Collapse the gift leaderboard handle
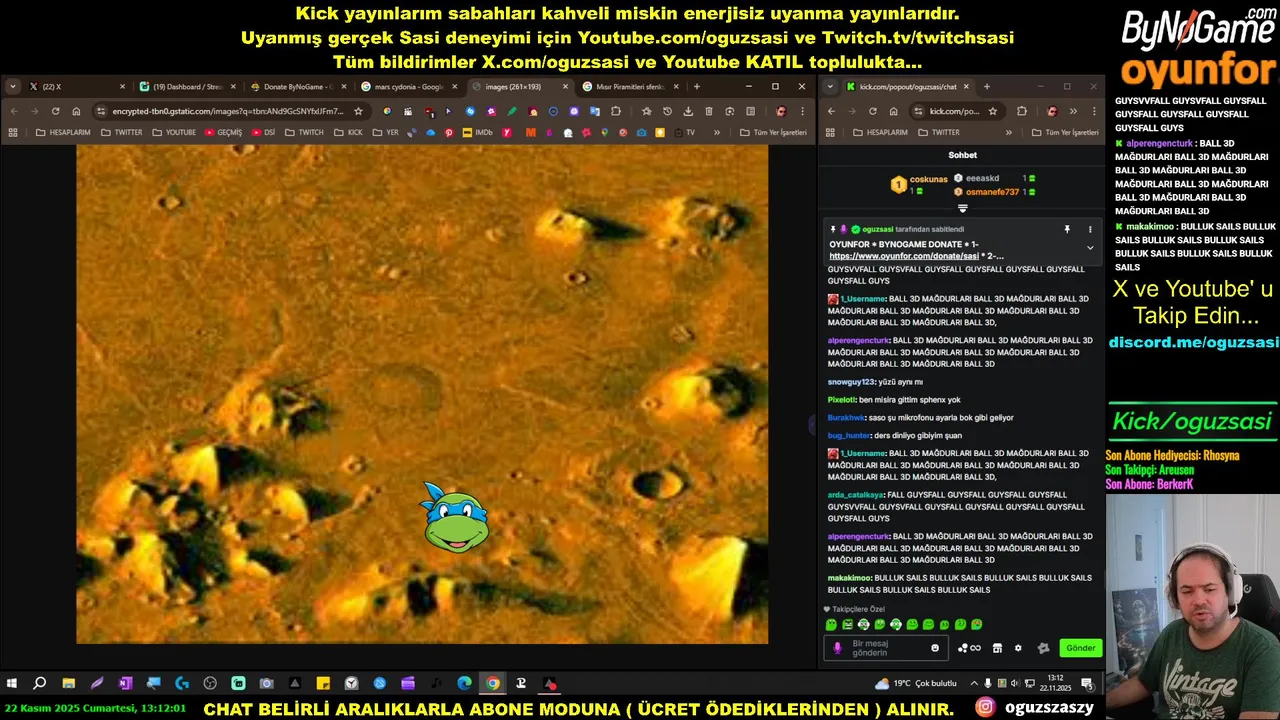Image resolution: width=1280 pixels, height=720 pixels. pos(962,209)
